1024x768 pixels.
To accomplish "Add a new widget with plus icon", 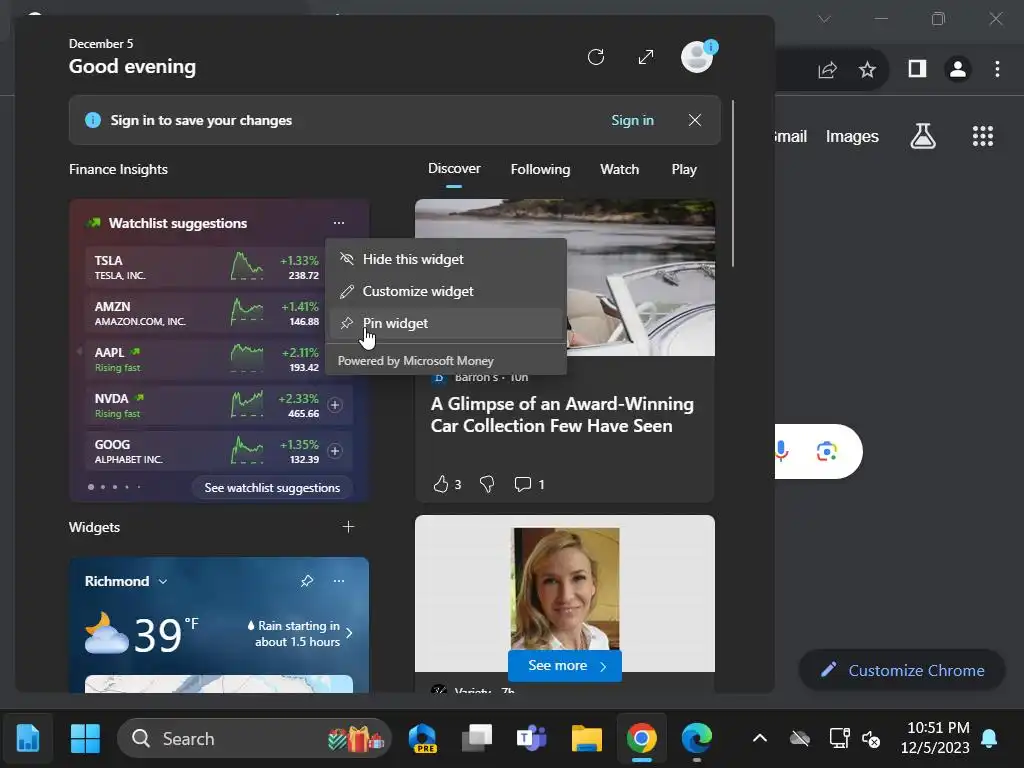I will (348, 527).
